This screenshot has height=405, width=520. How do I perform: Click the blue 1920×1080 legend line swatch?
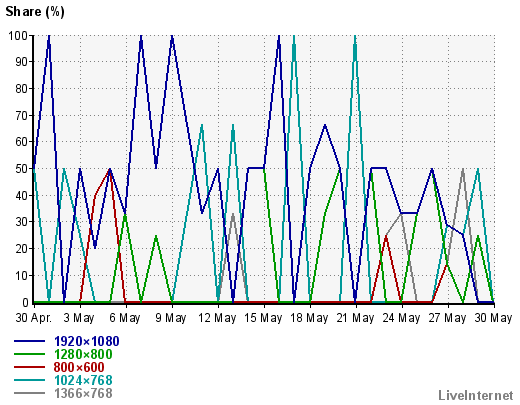pyautogui.click(x=29, y=341)
